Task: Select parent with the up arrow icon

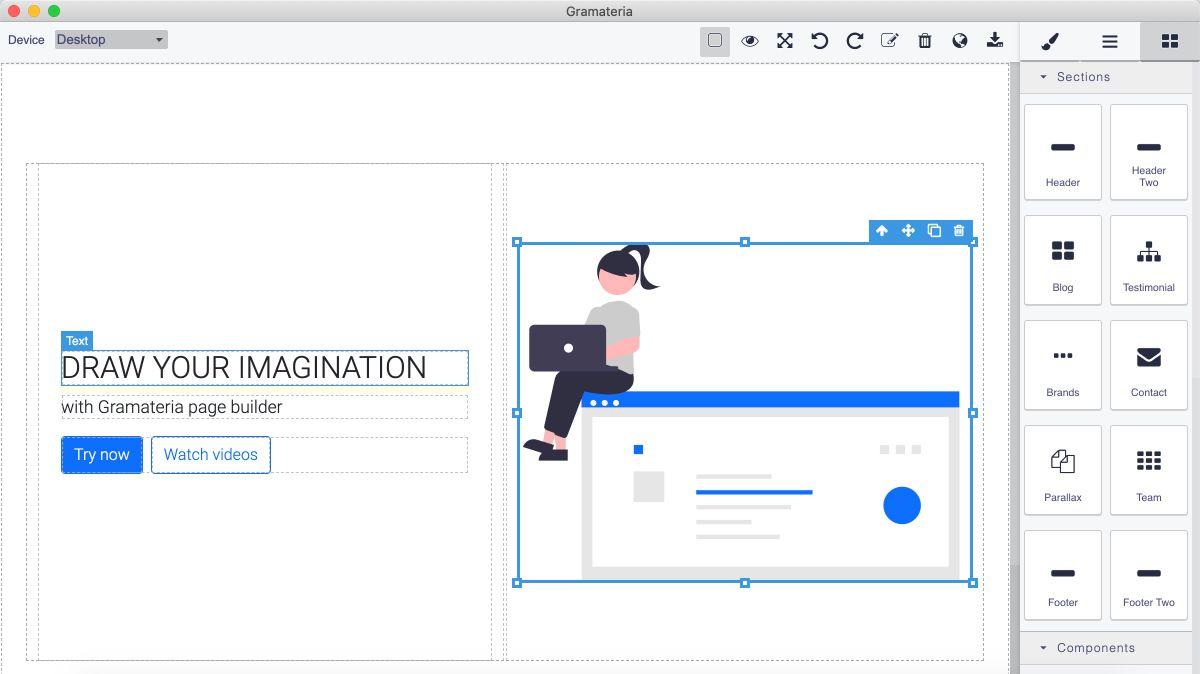Action: [x=882, y=231]
